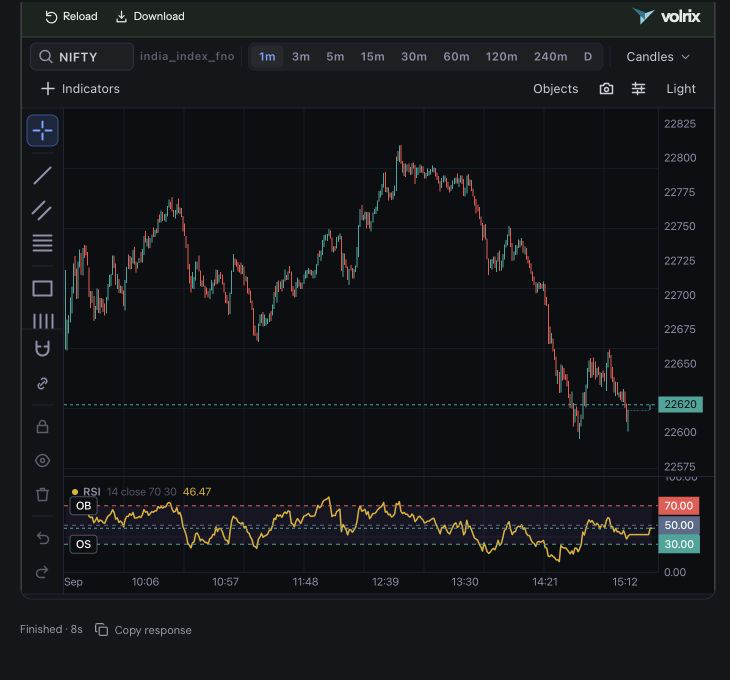Viewport: 730px width, 680px height.
Task: Open the Objects list
Action: 555,89
